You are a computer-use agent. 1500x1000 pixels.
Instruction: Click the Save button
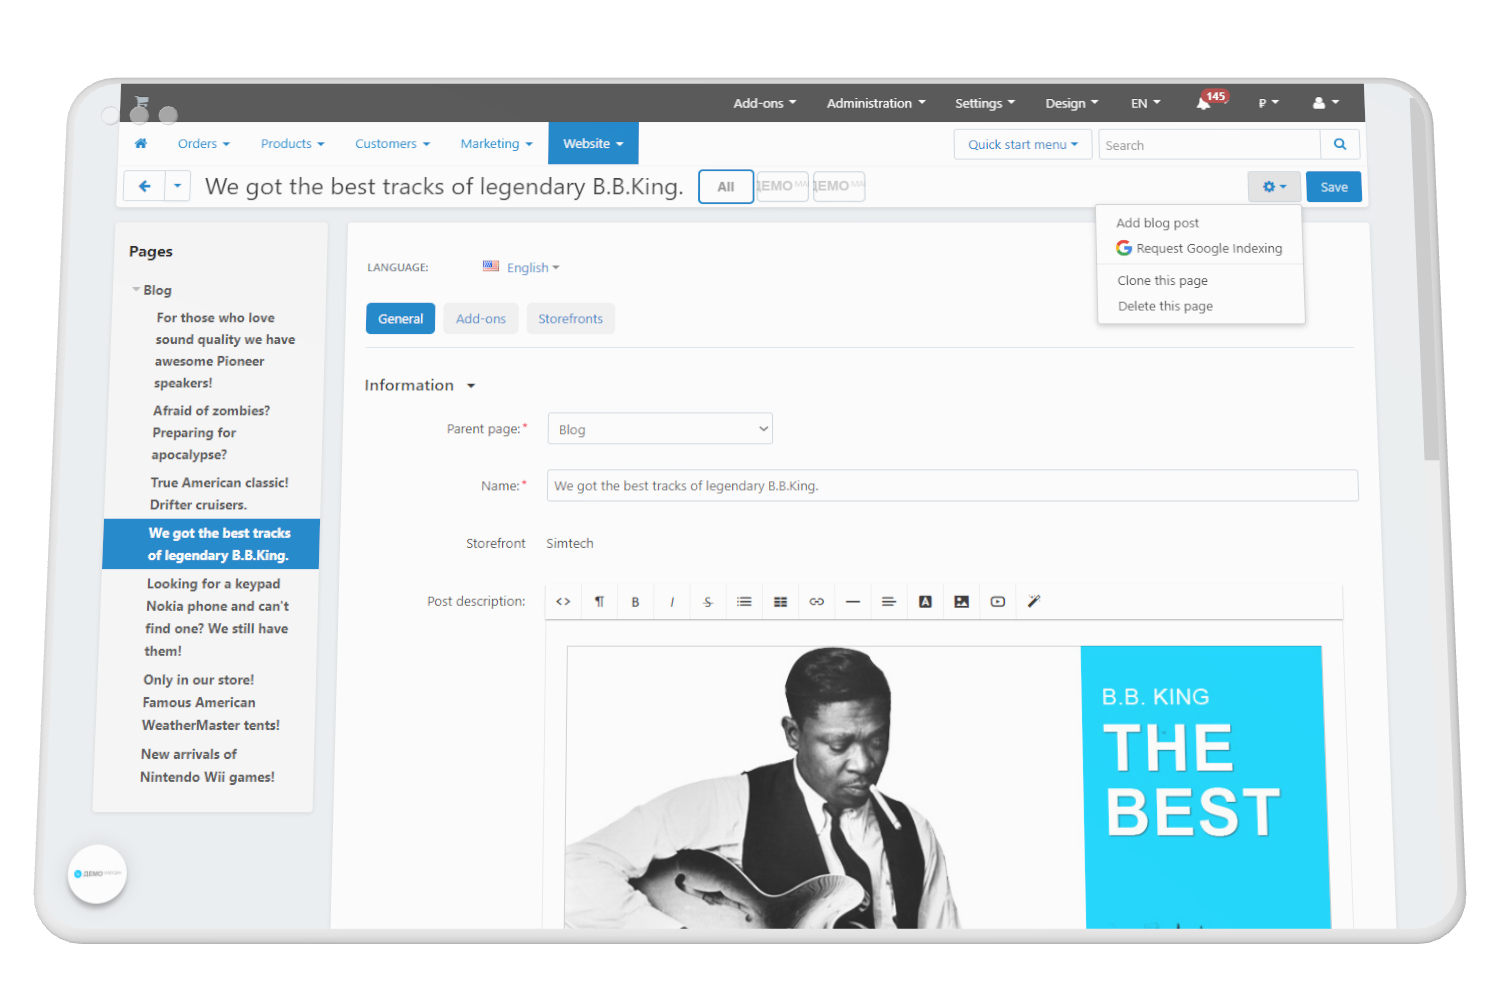(1334, 187)
